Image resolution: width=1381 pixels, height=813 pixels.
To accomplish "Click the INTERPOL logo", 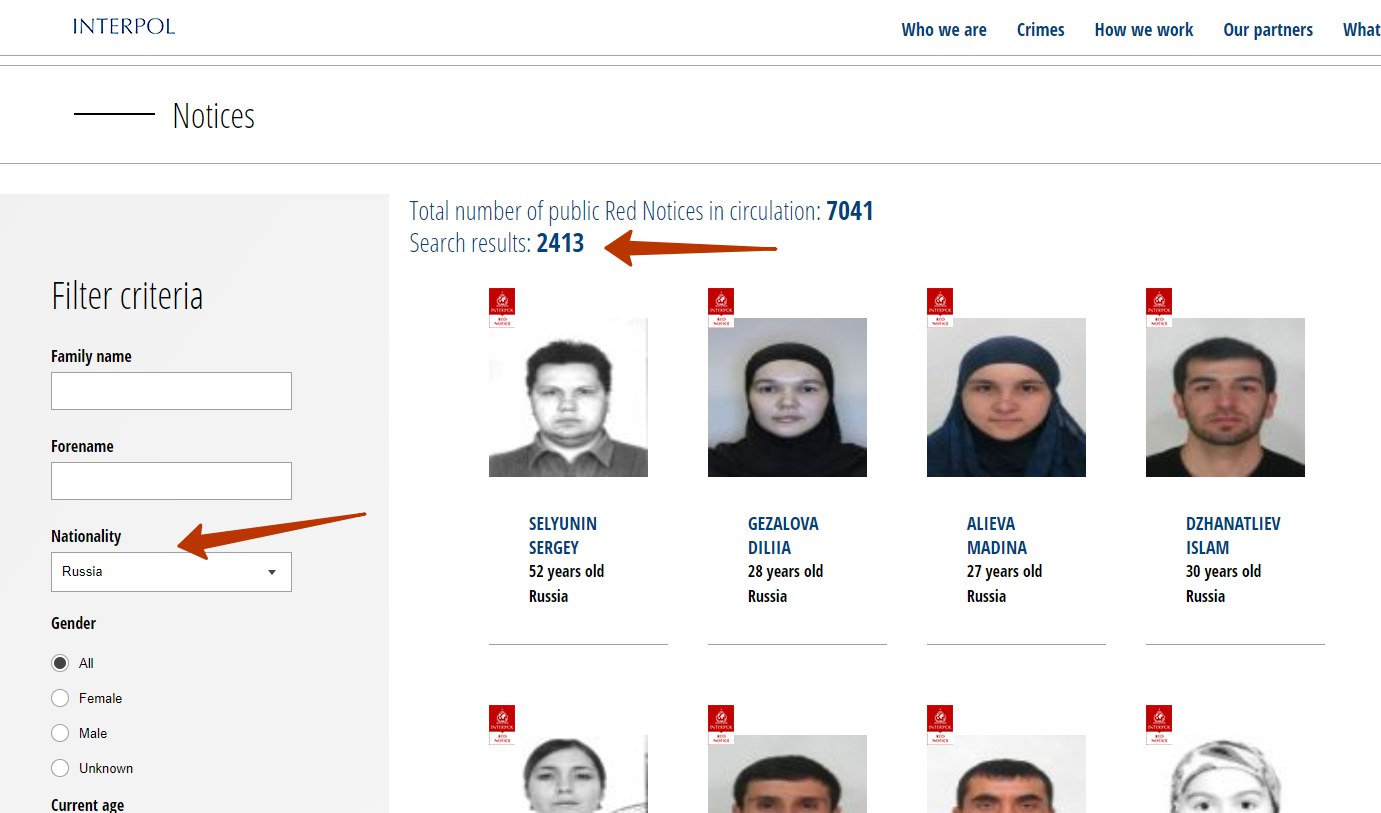I will tap(124, 26).
